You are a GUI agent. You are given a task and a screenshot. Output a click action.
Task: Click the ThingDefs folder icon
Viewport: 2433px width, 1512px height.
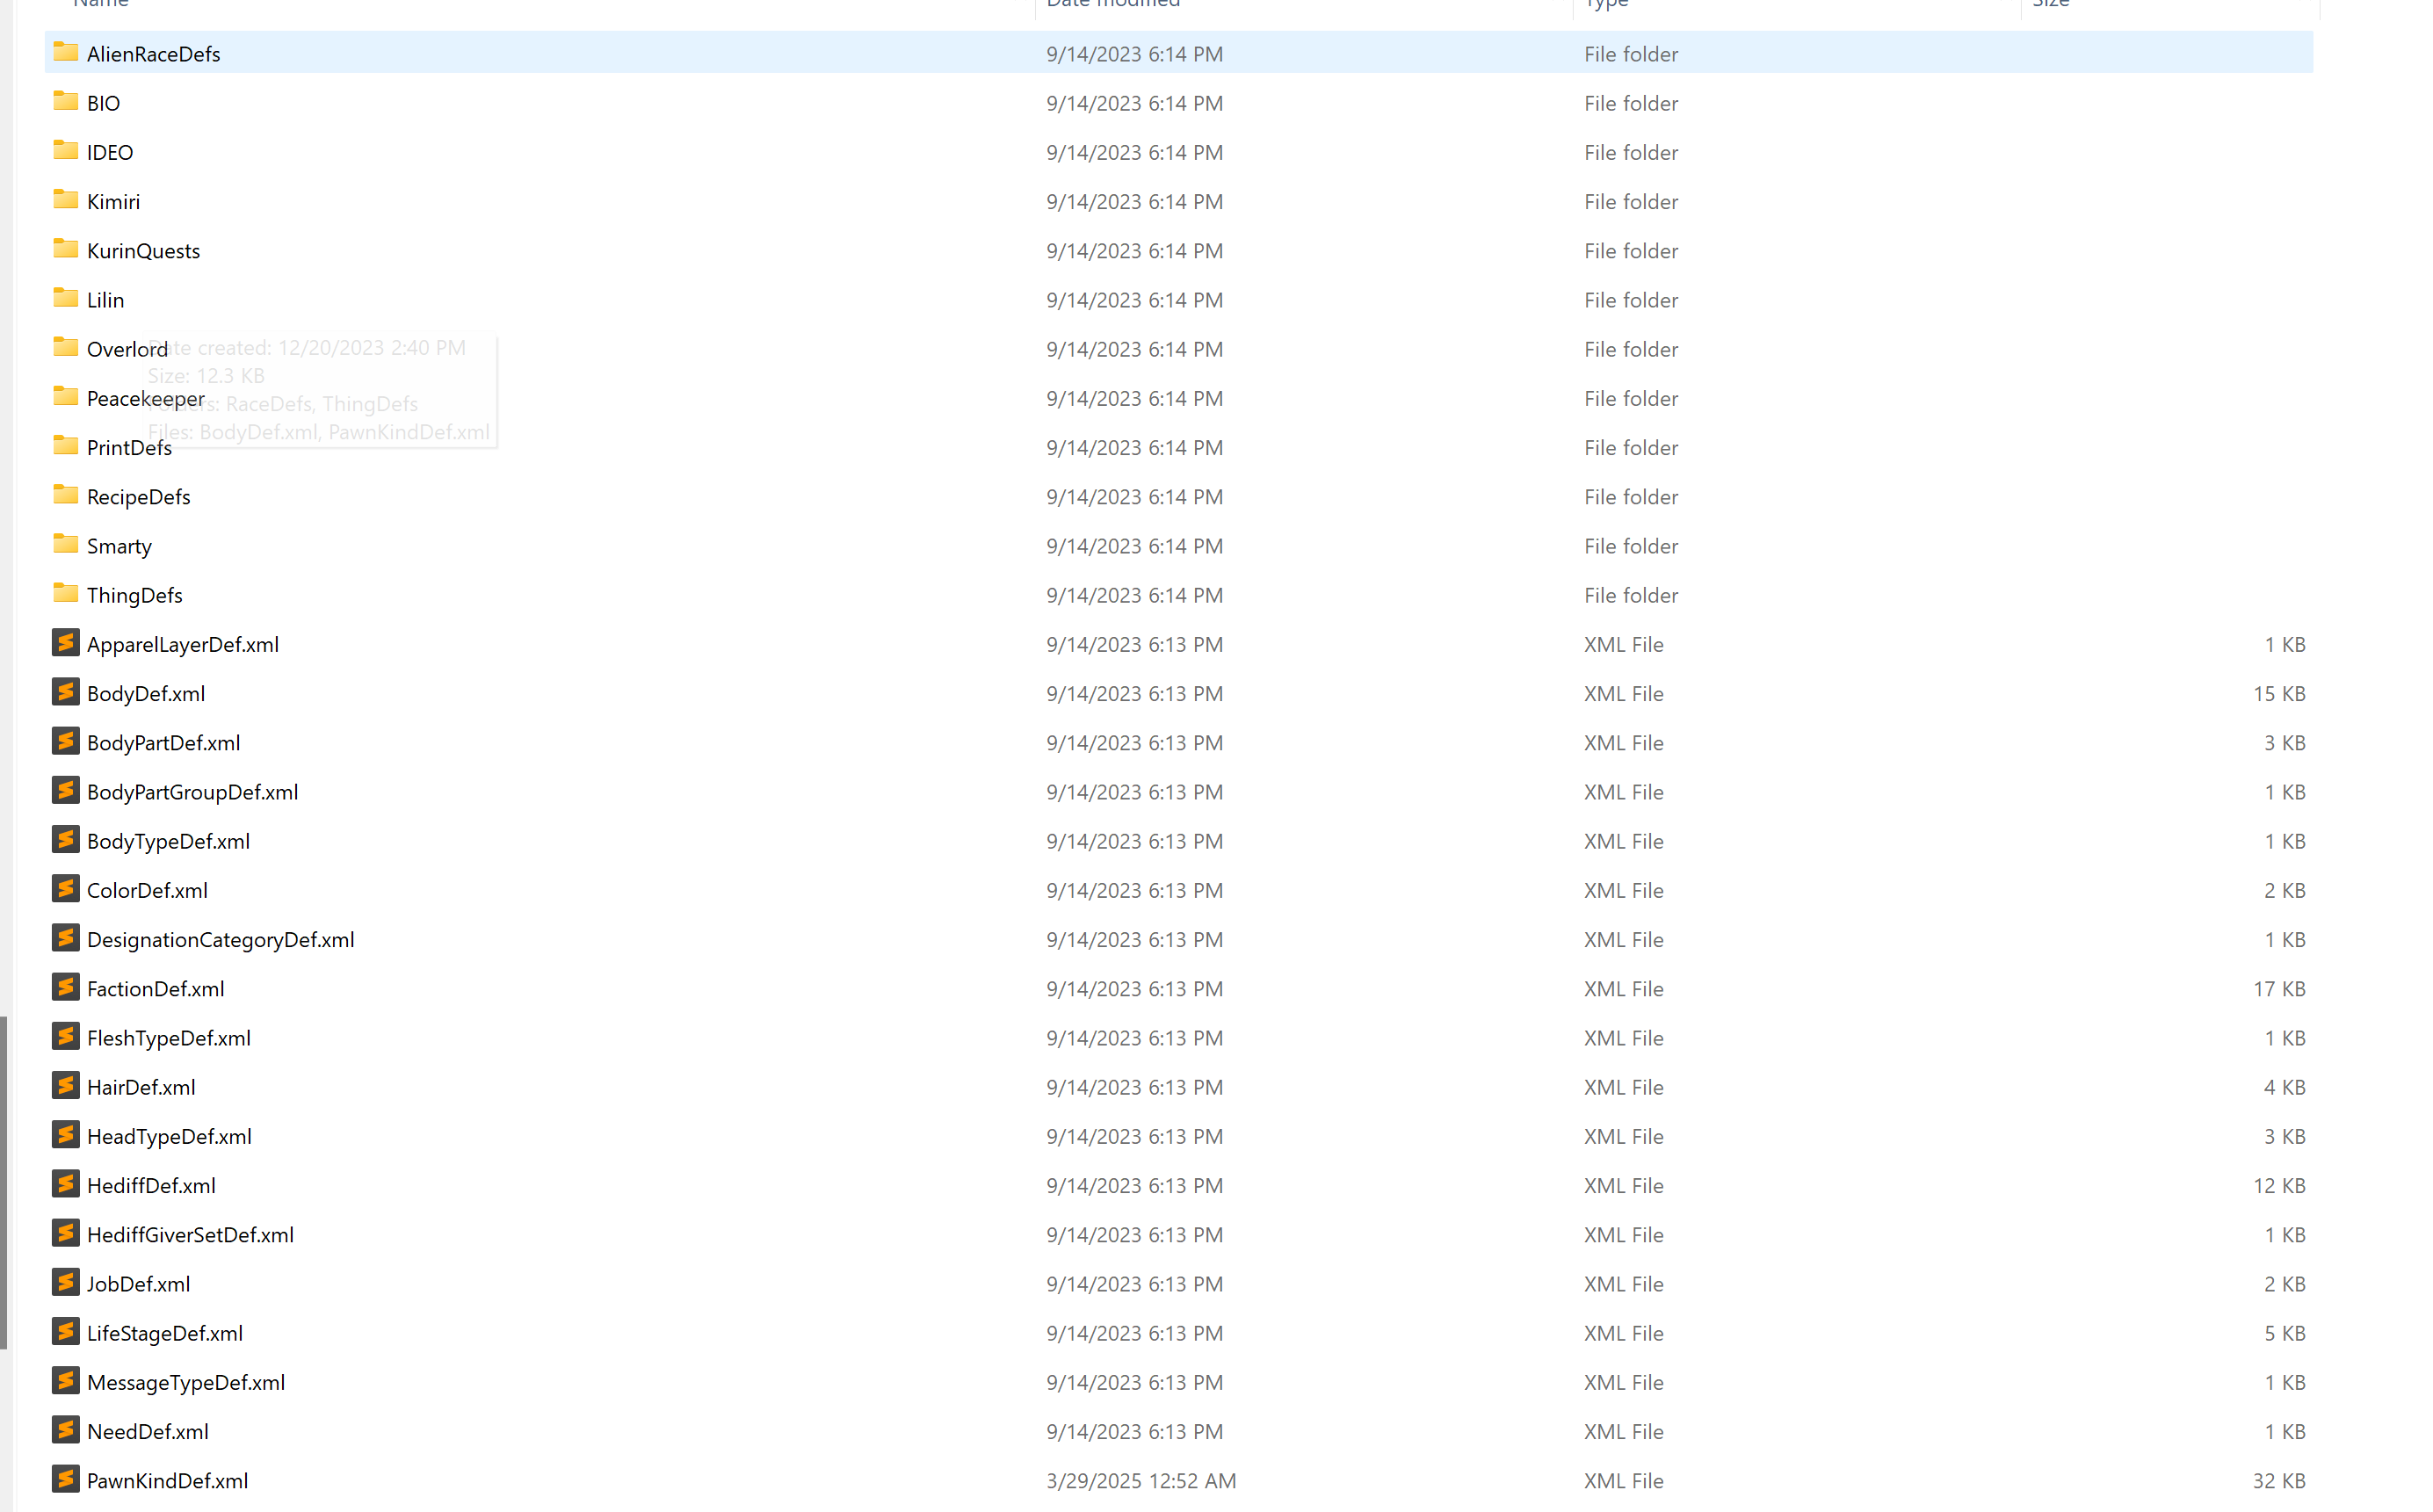(x=66, y=593)
